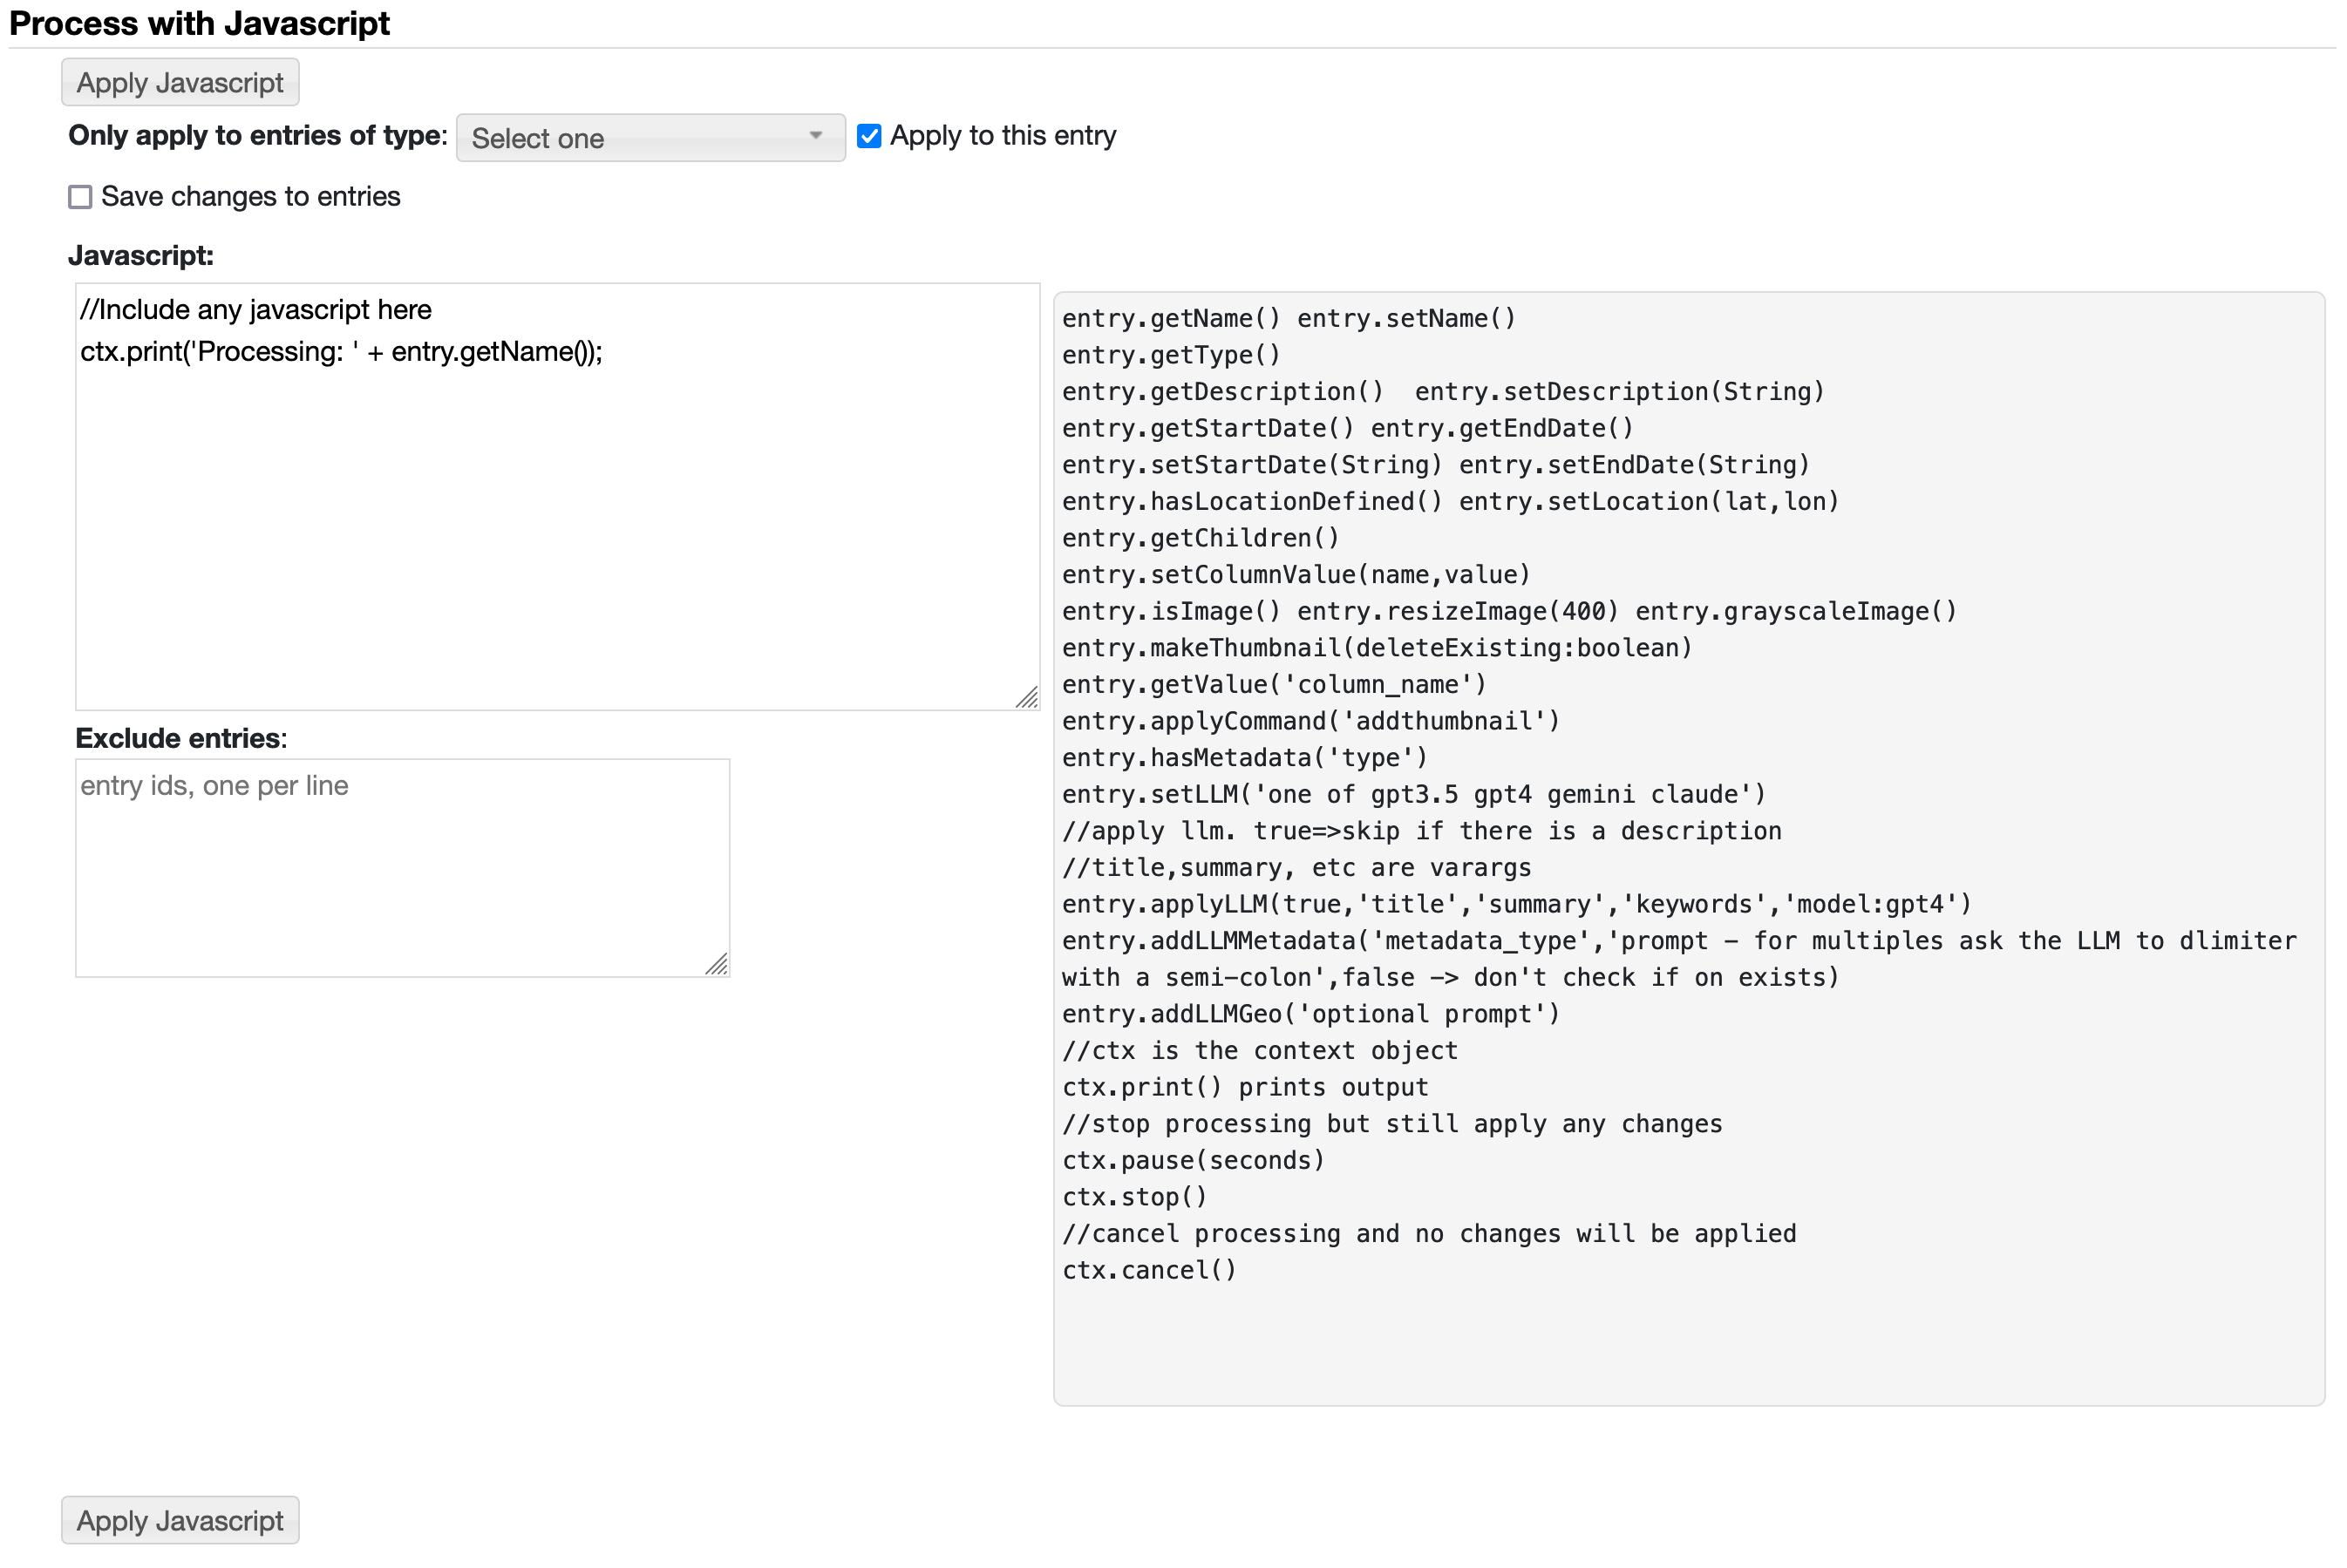Image resolution: width=2347 pixels, height=1568 pixels.
Task: Click 'ctx.cancel()' help line
Action: click(x=1149, y=1271)
